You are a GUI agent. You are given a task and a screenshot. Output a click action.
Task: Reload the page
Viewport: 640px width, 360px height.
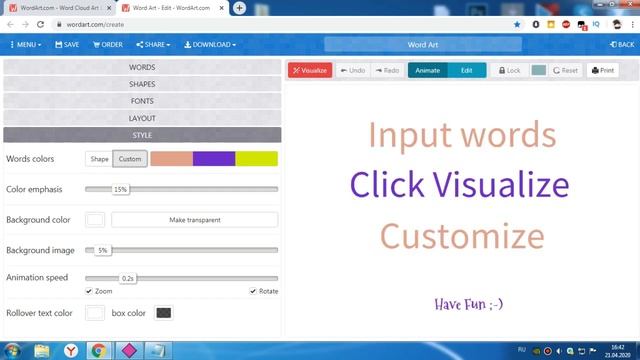click(40, 24)
